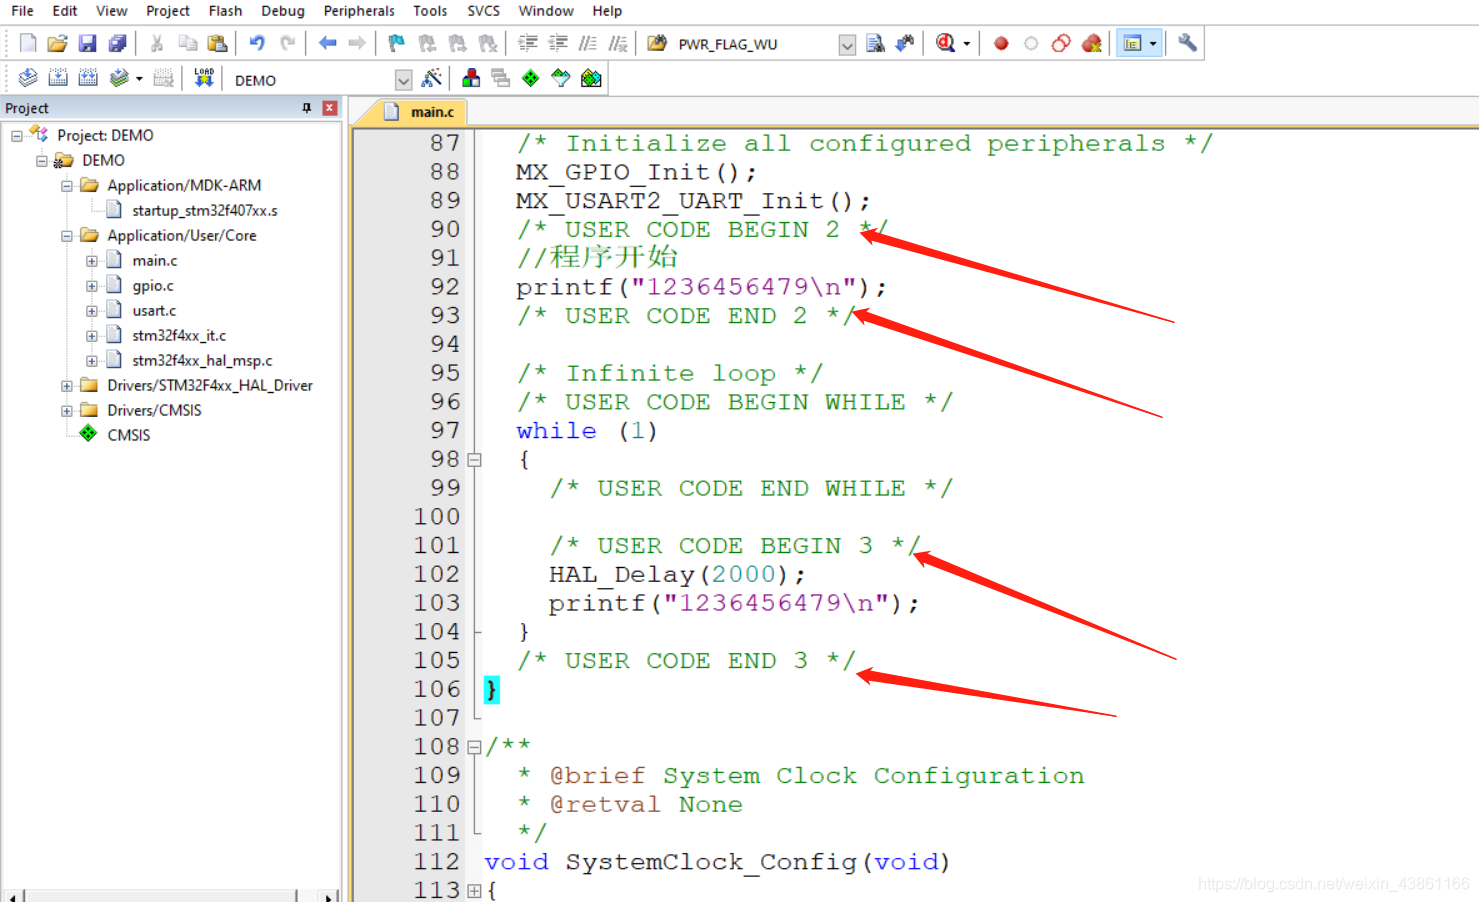Click the Comment selection icon
This screenshot has height=902, width=1479.
tap(588, 43)
